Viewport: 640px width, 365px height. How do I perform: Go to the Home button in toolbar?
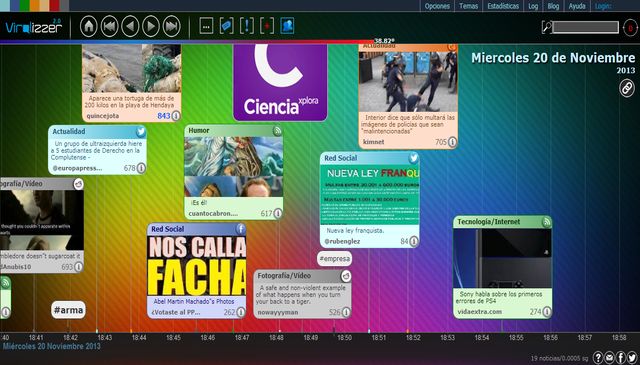coord(89,27)
